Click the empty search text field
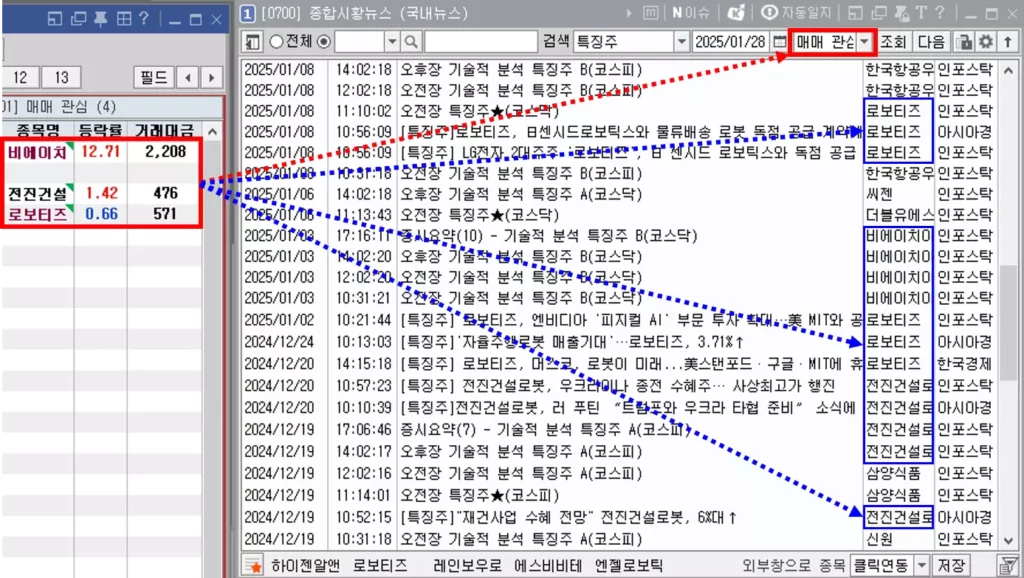The image size is (1024, 578). [x=481, y=42]
